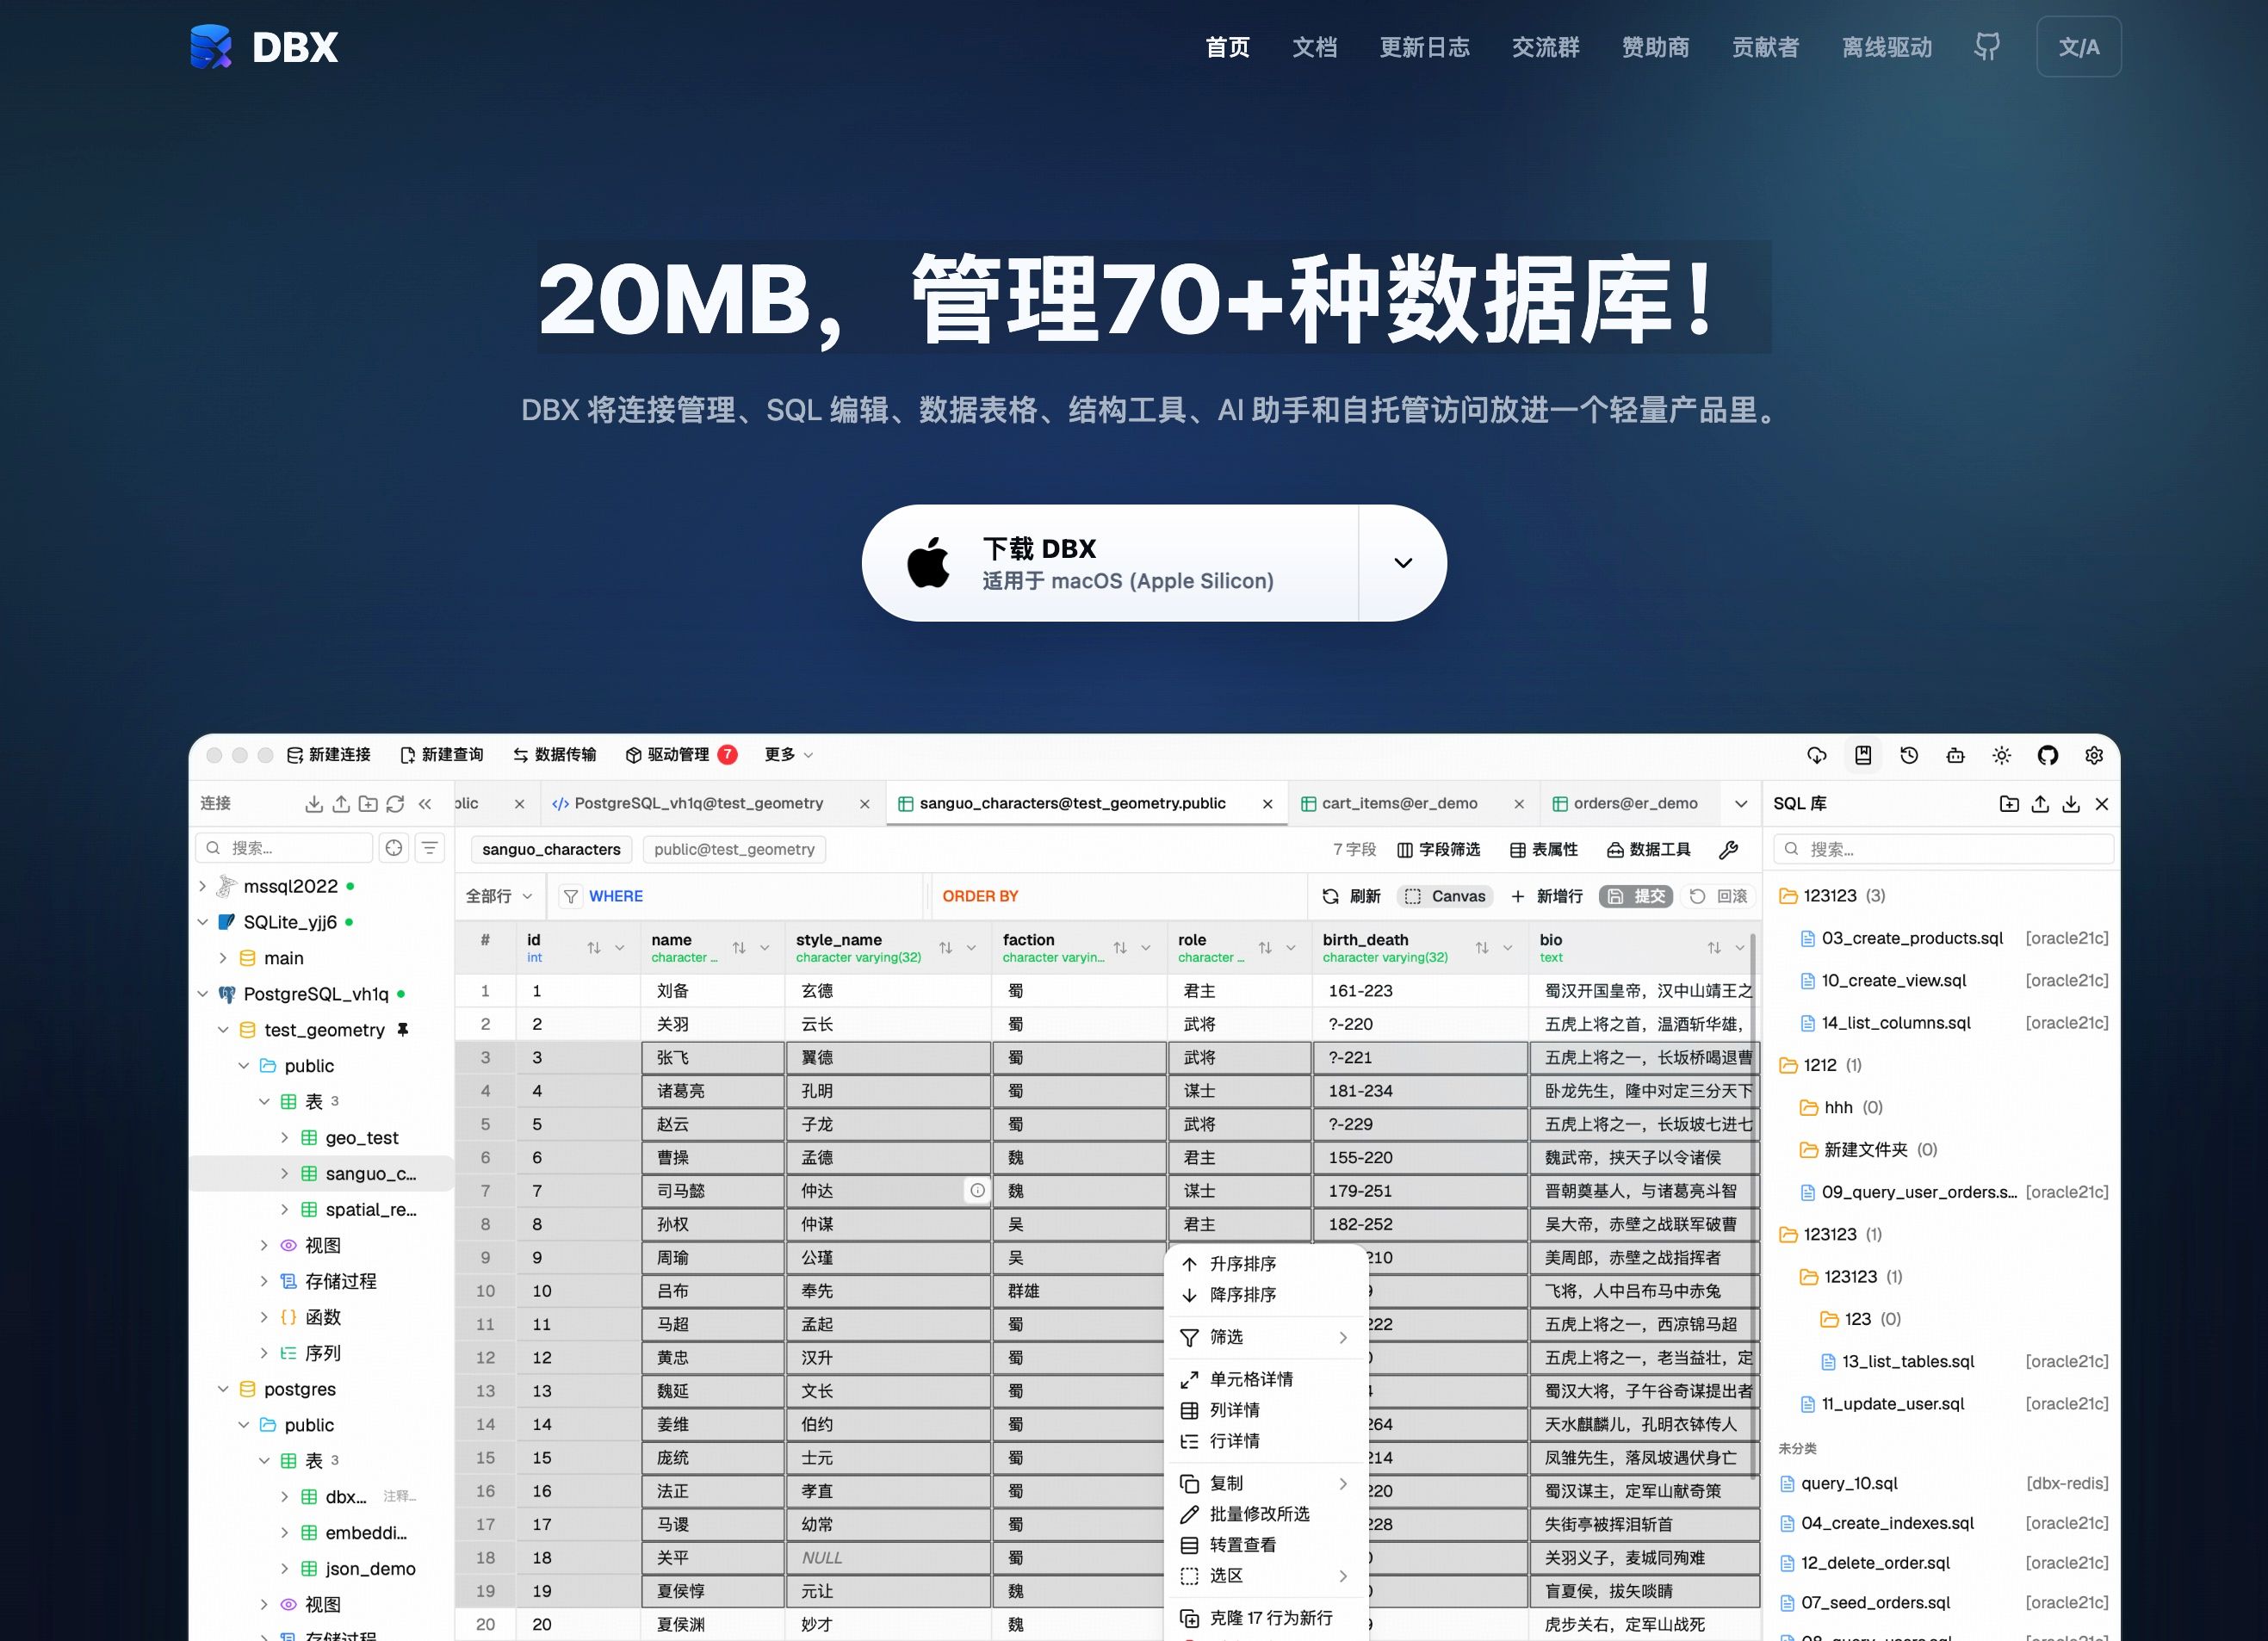Image resolution: width=2268 pixels, height=1641 pixels.
Task: Click the pin icon next to test_geometry
Action: (x=403, y=1030)
